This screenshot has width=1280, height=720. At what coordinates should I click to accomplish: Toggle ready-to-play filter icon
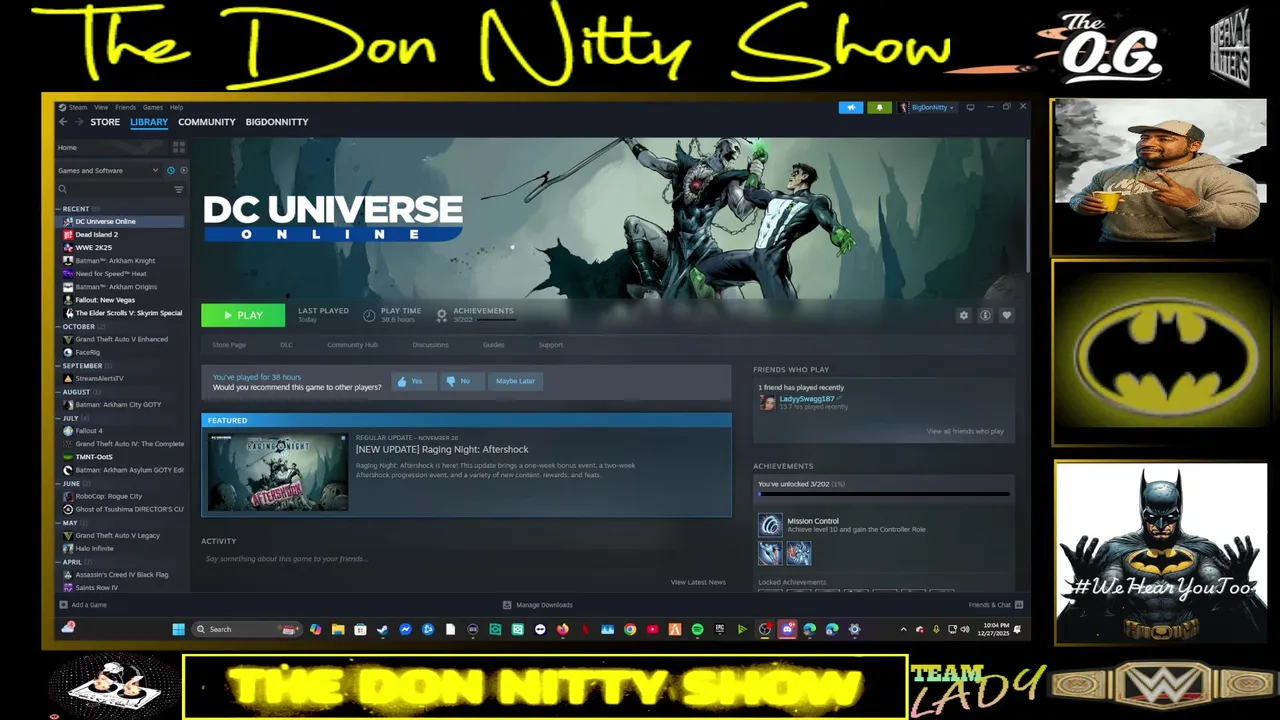(183, 170)
